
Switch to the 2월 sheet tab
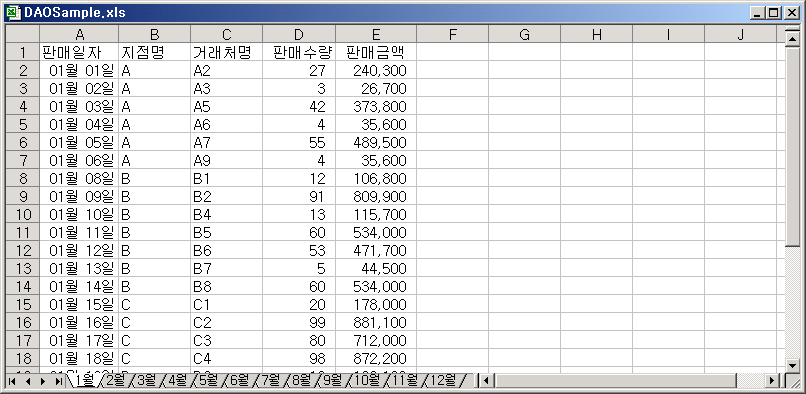[x=115, y=380]
